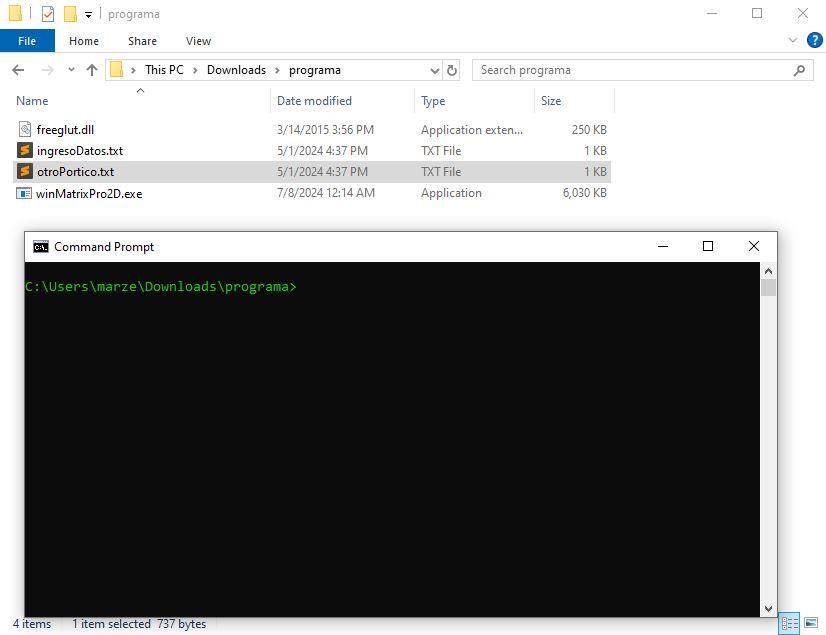The height and width of the screenshot is (635, 826).
Task: Click the New Folder icon in title bar
Action: point(70,14)
